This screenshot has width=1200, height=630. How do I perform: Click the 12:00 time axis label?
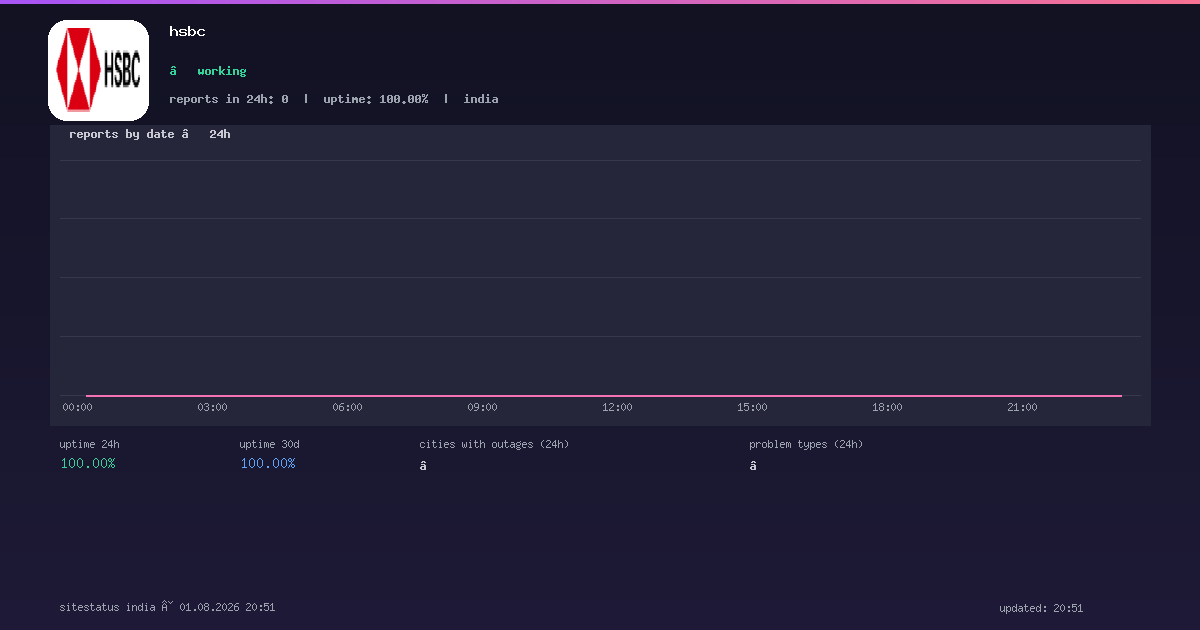pyautogui.click(x=617, y=407)
